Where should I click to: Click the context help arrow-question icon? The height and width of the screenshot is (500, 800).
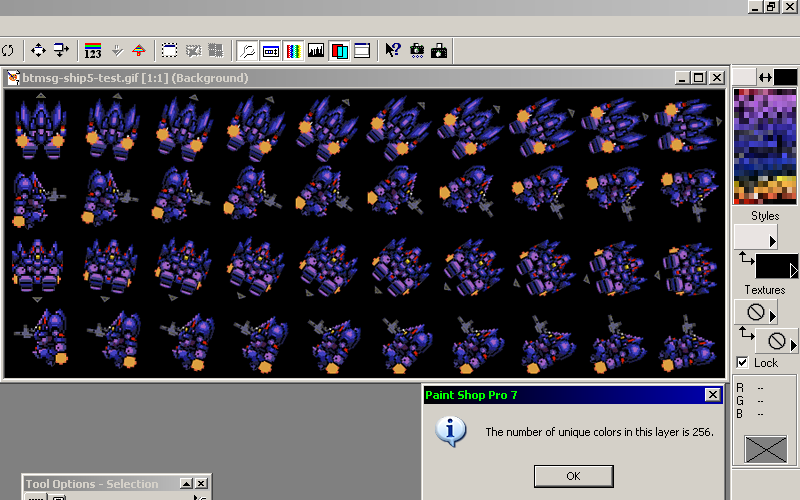pyautogui.click(x=393, y=51)
